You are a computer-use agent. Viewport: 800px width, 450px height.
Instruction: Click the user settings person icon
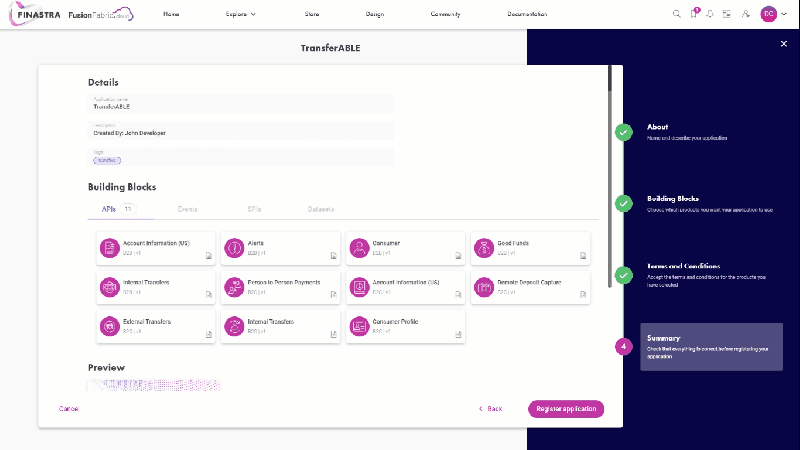click(x=745, y=14)
